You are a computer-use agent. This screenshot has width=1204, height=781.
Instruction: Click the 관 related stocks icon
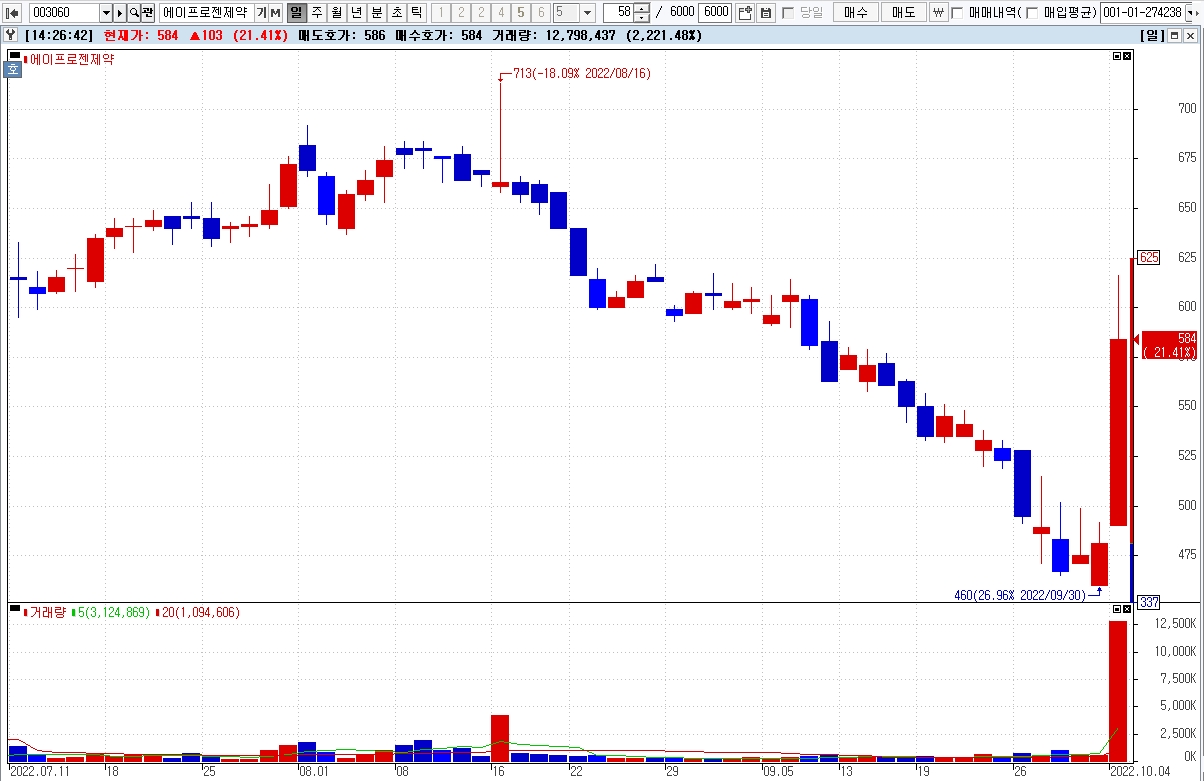(148, 13)
